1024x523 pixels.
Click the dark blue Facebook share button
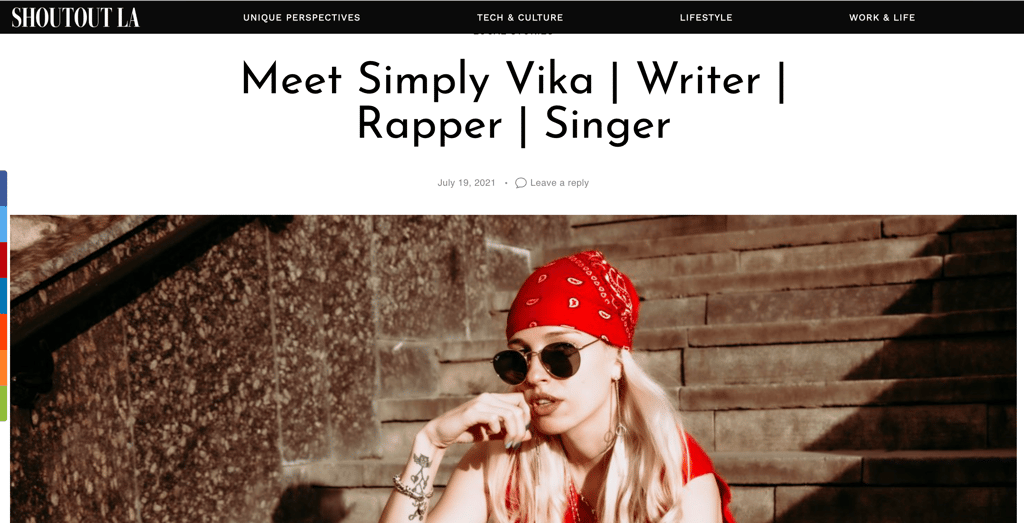point(3,188)
